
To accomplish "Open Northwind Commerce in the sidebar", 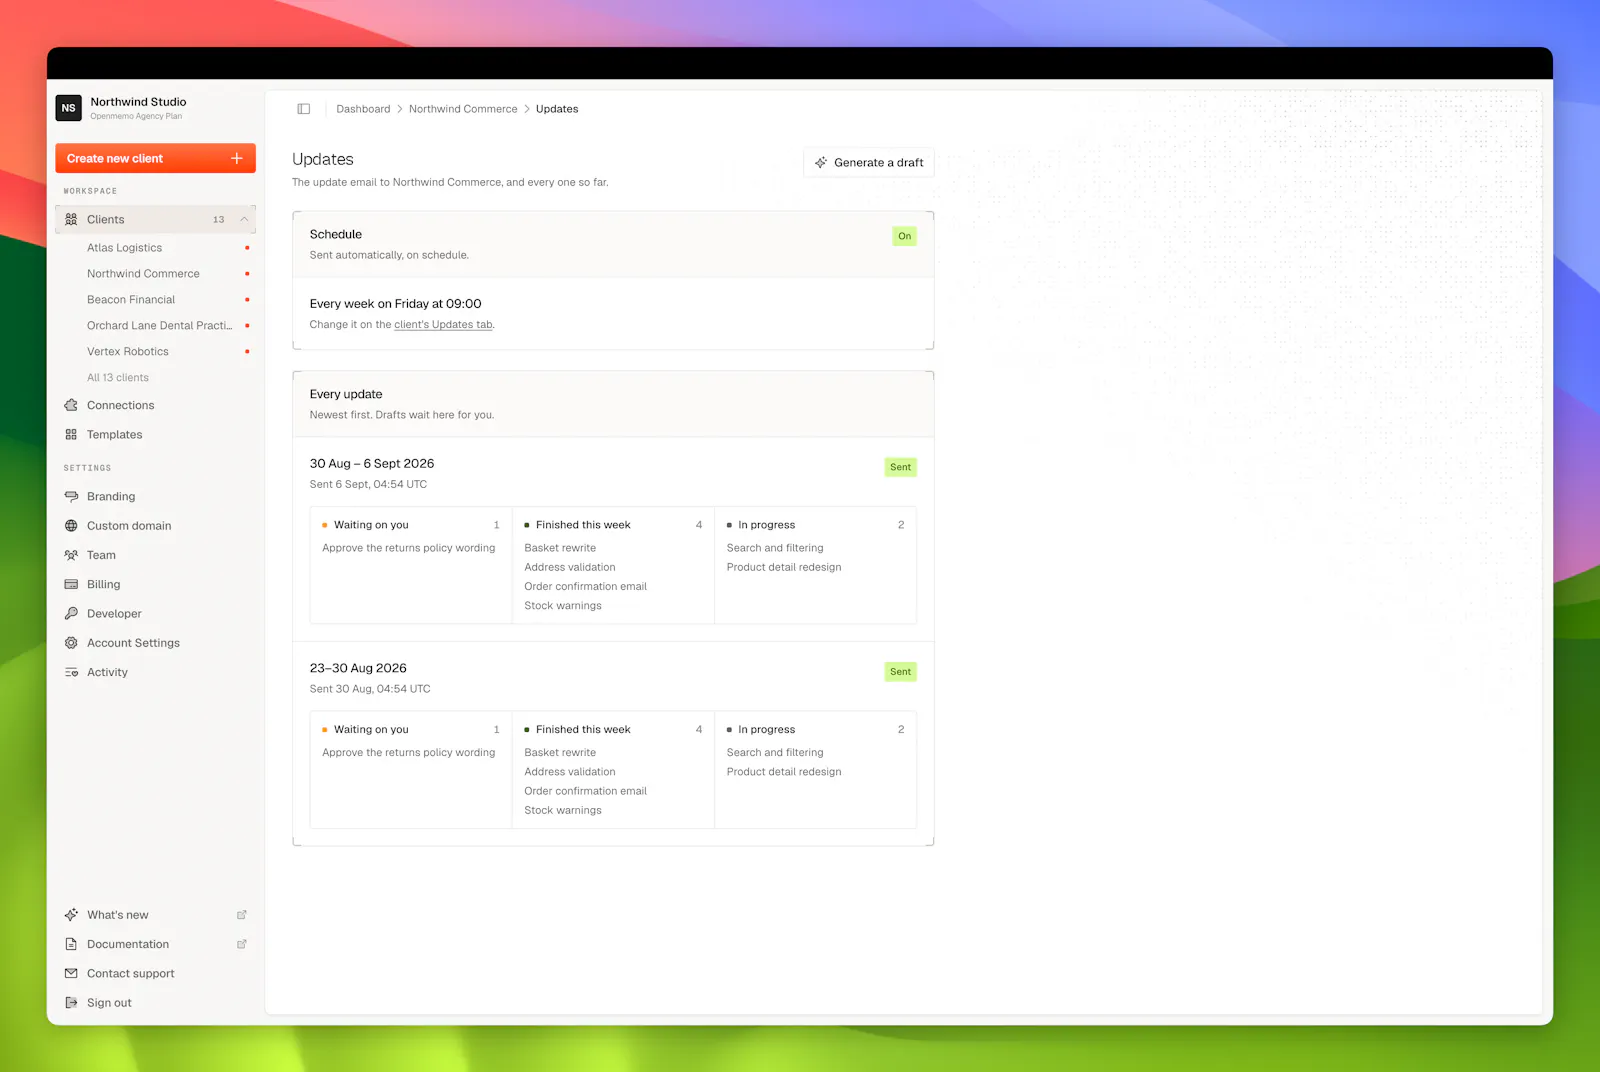I will pyautogui.click(x=143, y=274).
